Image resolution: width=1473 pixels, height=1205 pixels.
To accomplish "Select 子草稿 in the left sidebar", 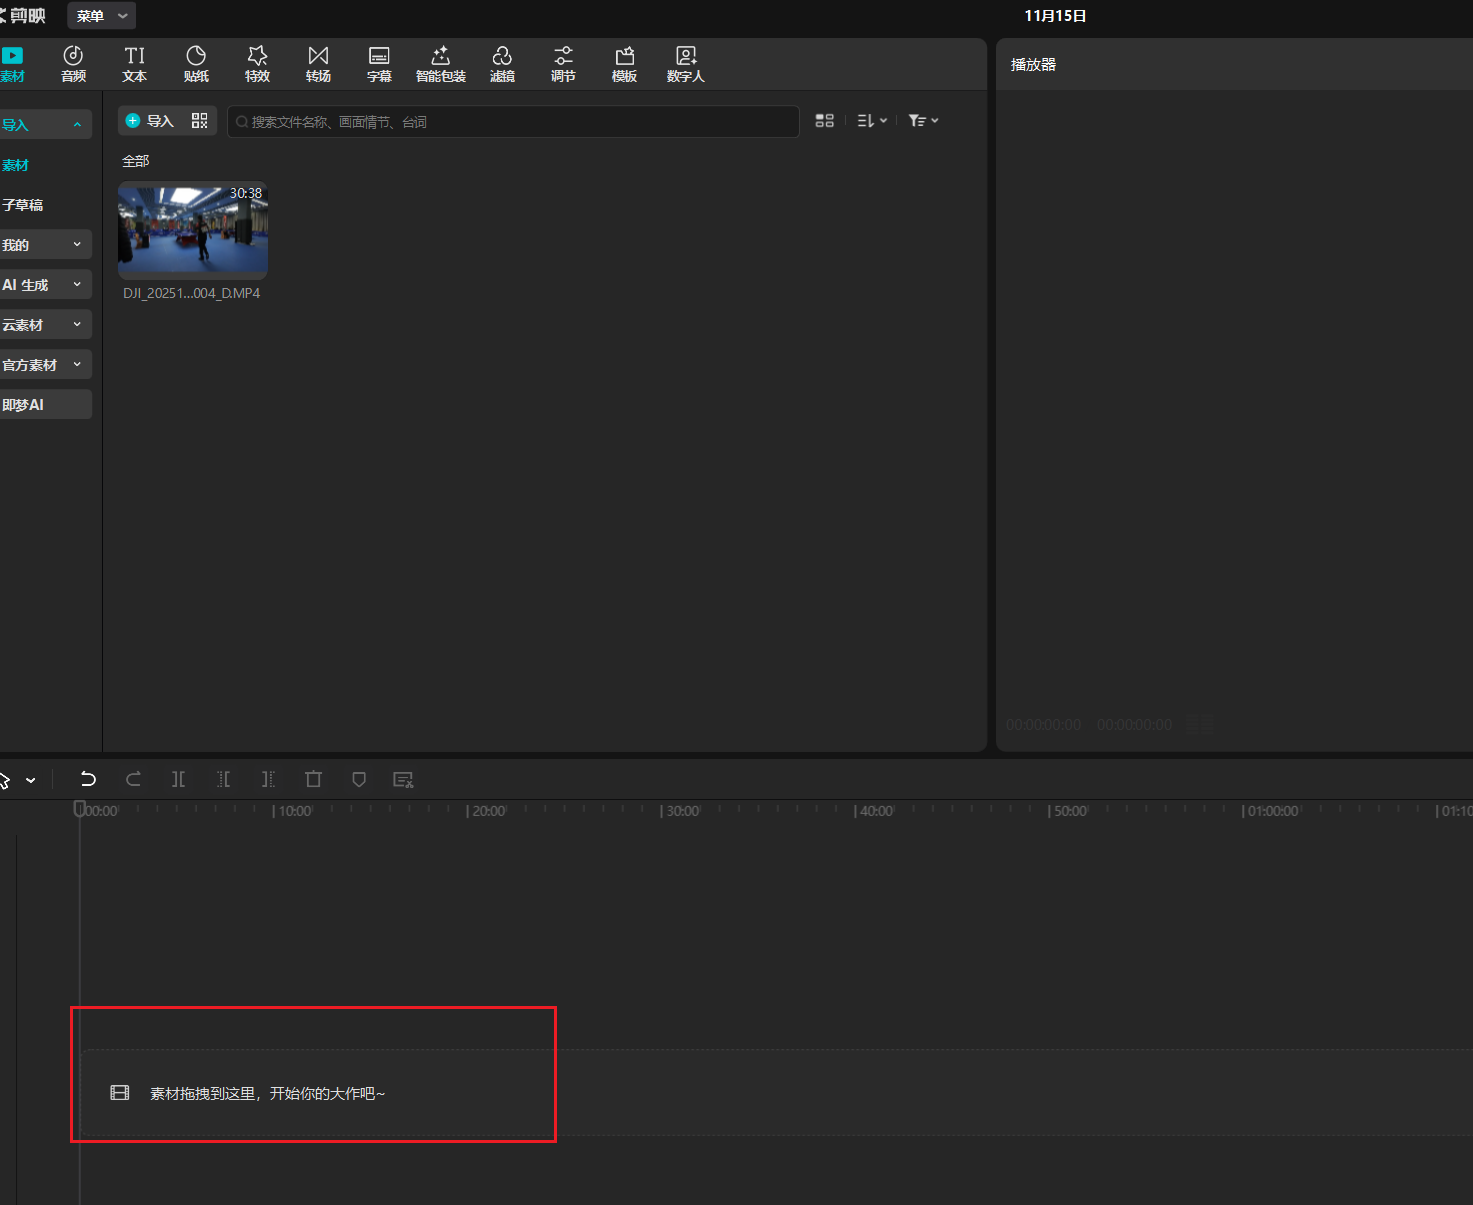I will tap(23, 205).
